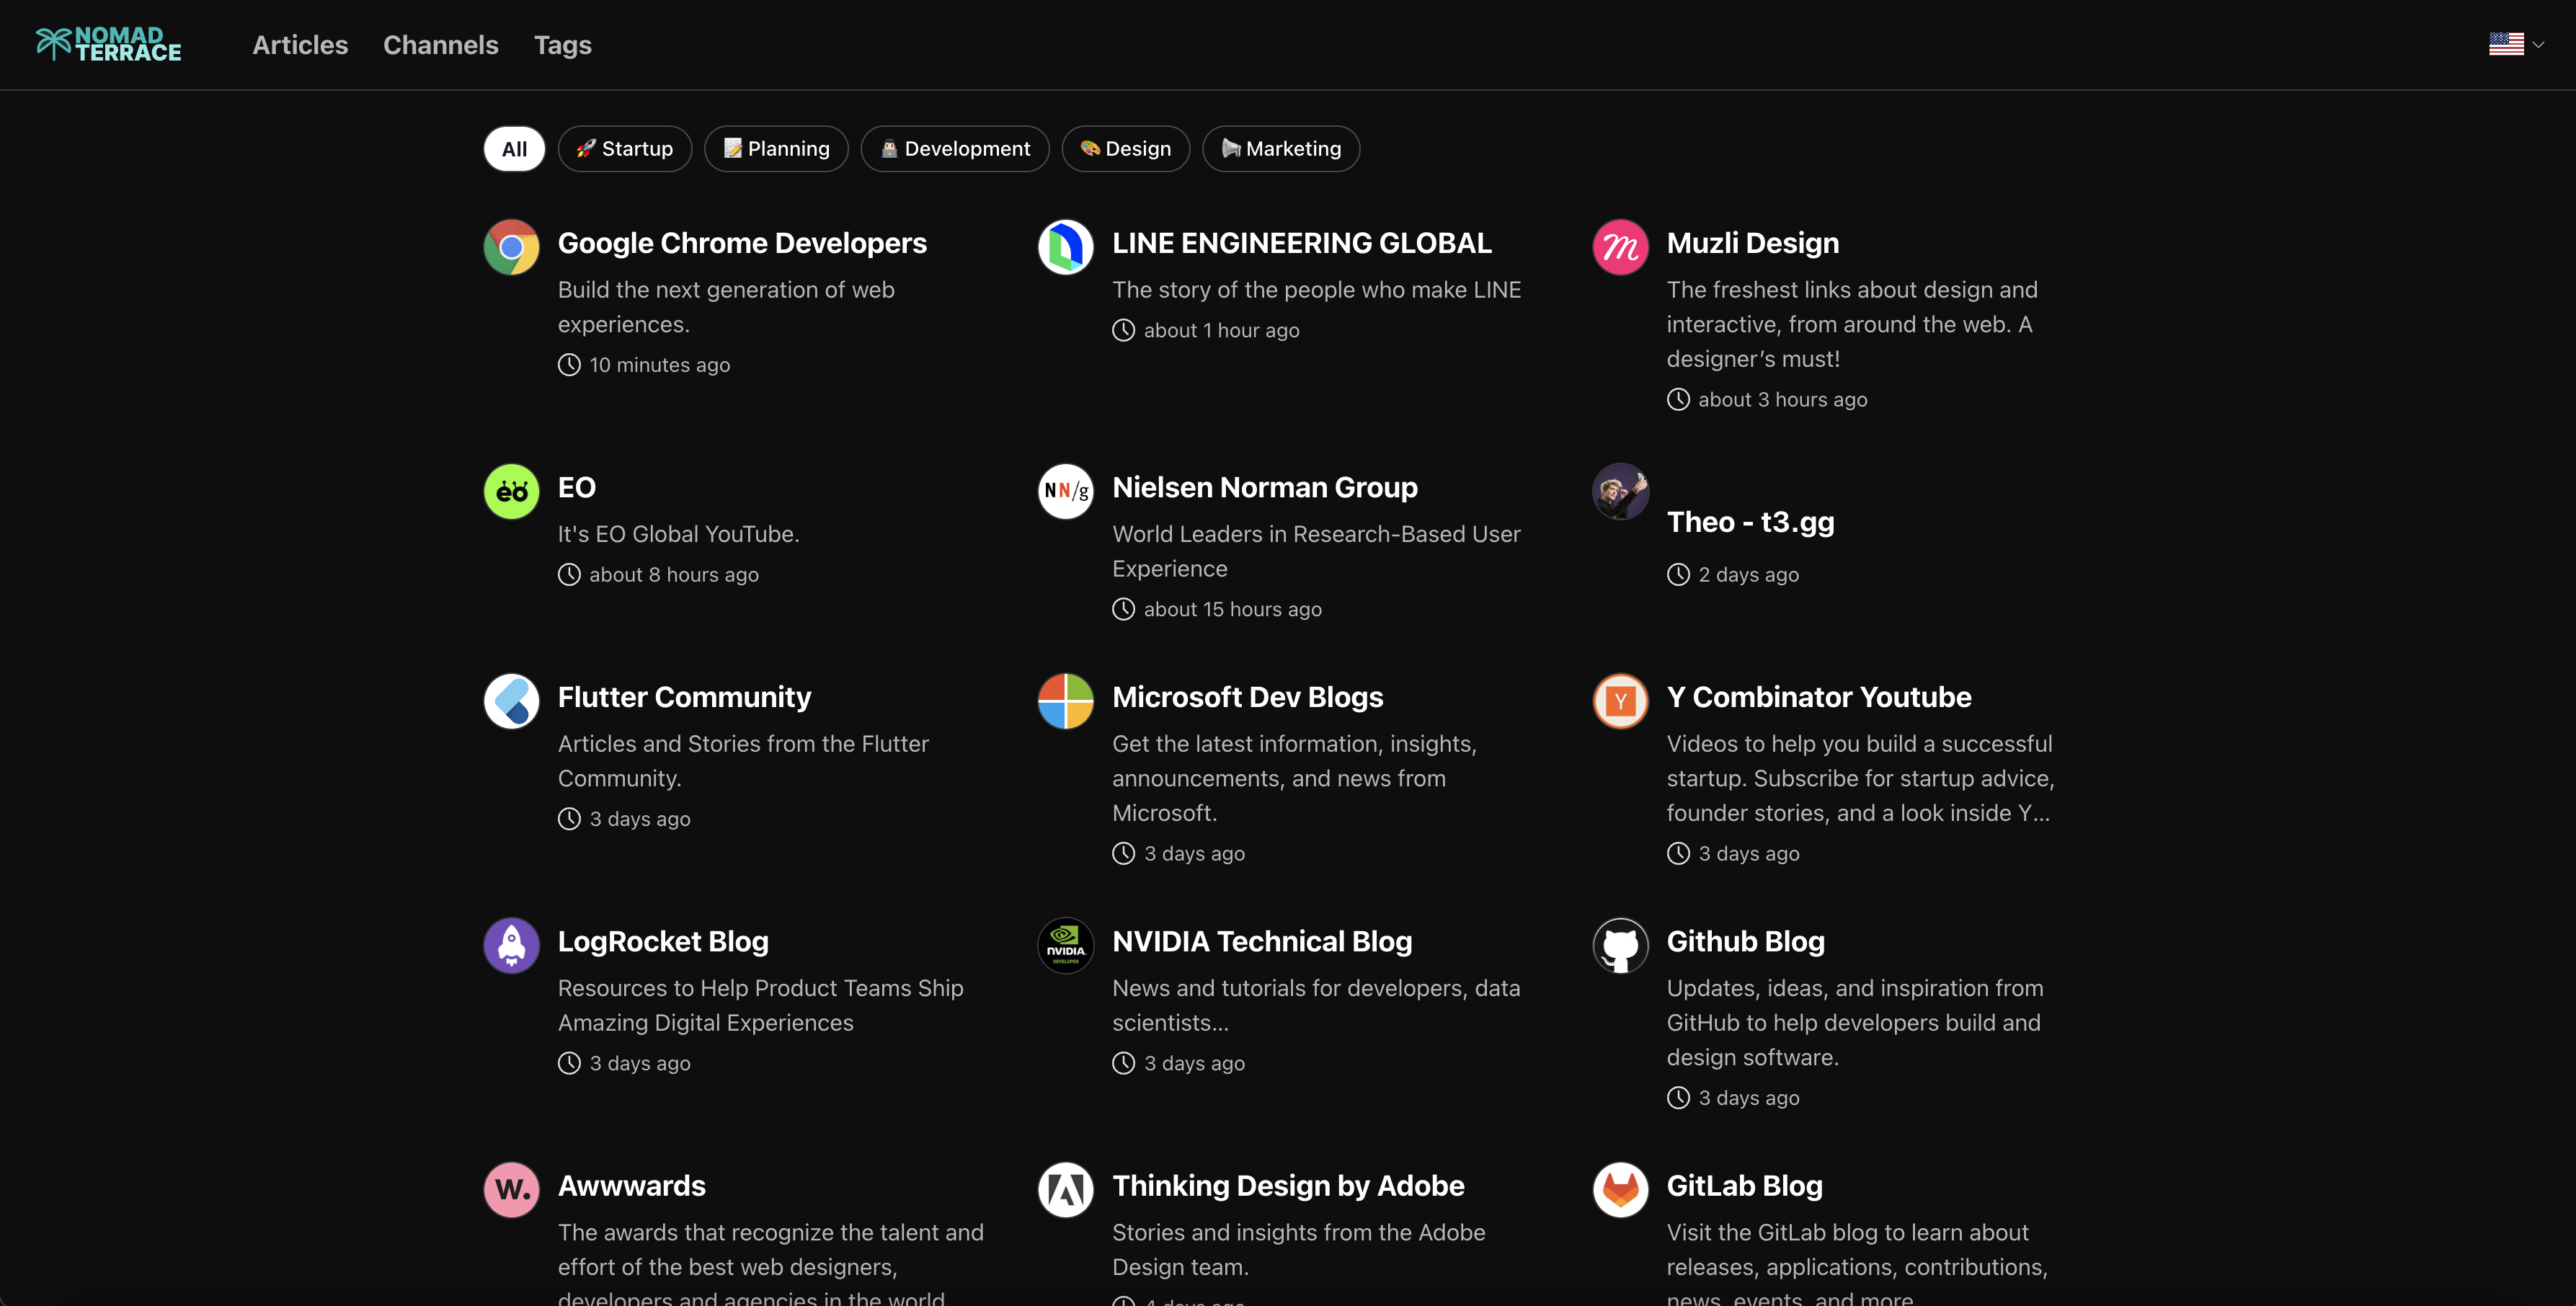Click the NVIDIA Technical Blog logo
The image size is (2576, 1306).
coord(1066,945)
